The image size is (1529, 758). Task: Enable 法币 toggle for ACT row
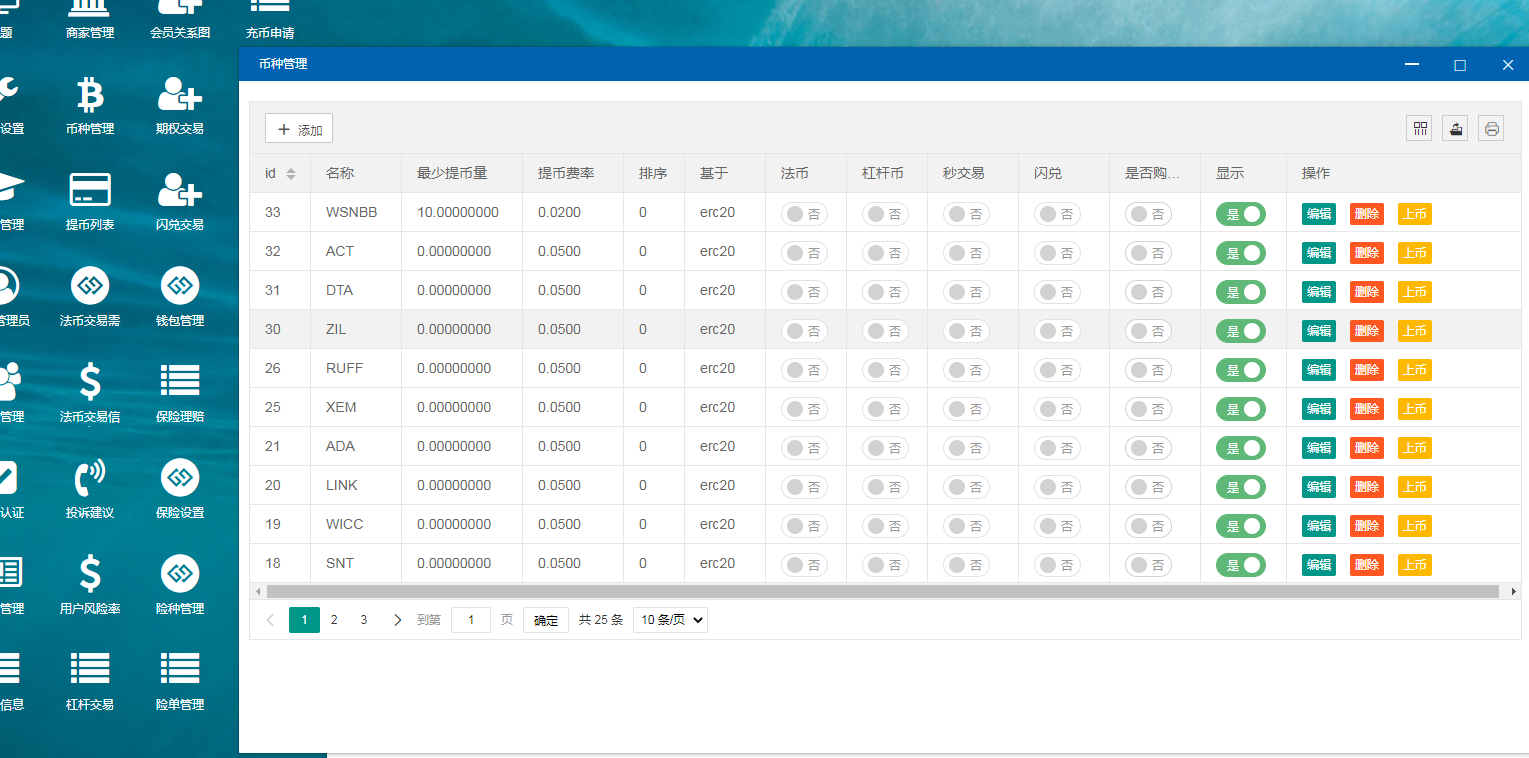tap(804, 253)
